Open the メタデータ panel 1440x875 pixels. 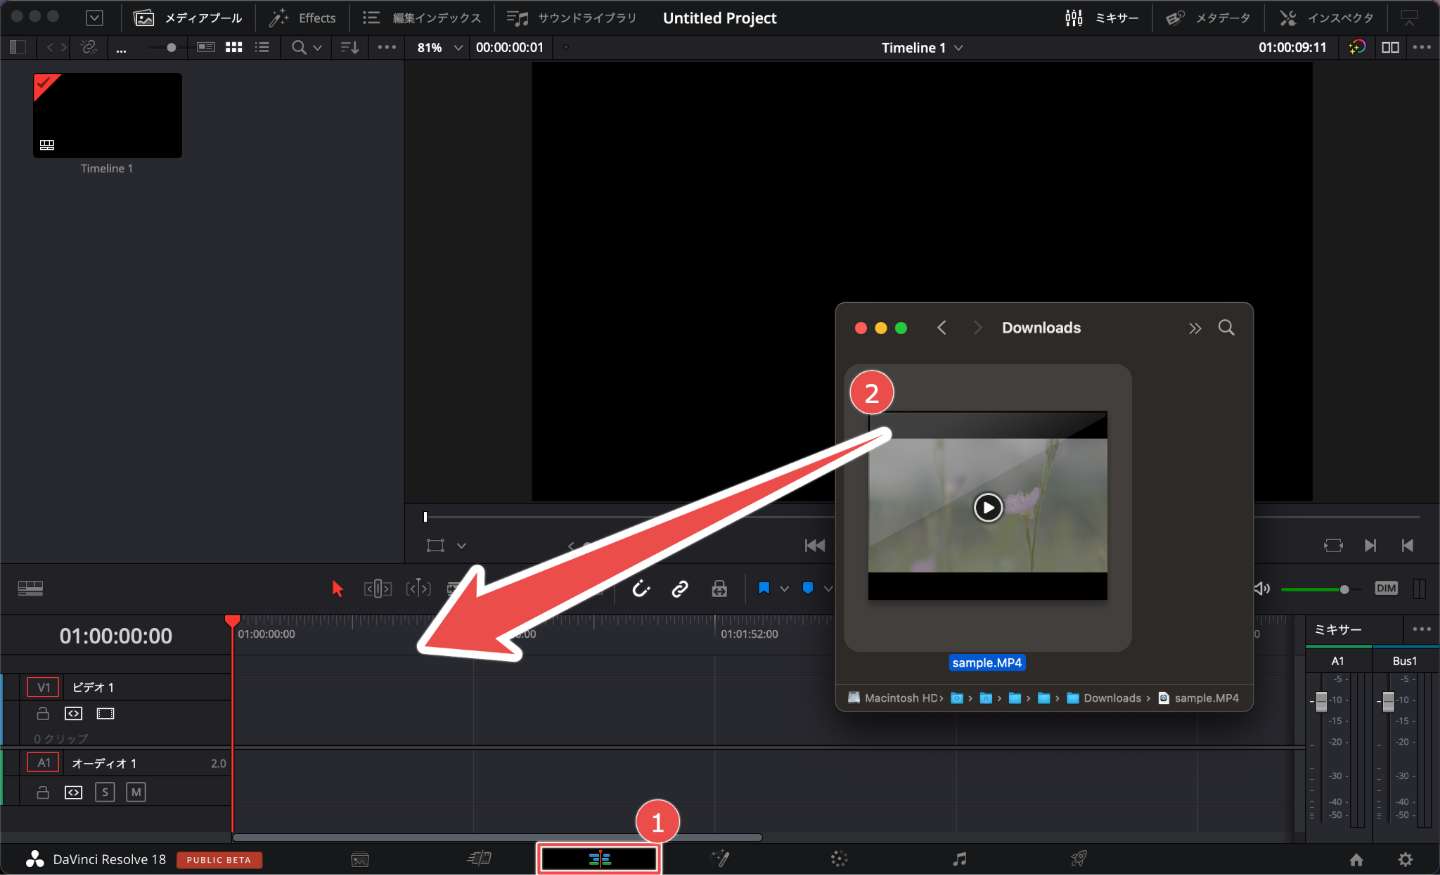pos(1208,18)
